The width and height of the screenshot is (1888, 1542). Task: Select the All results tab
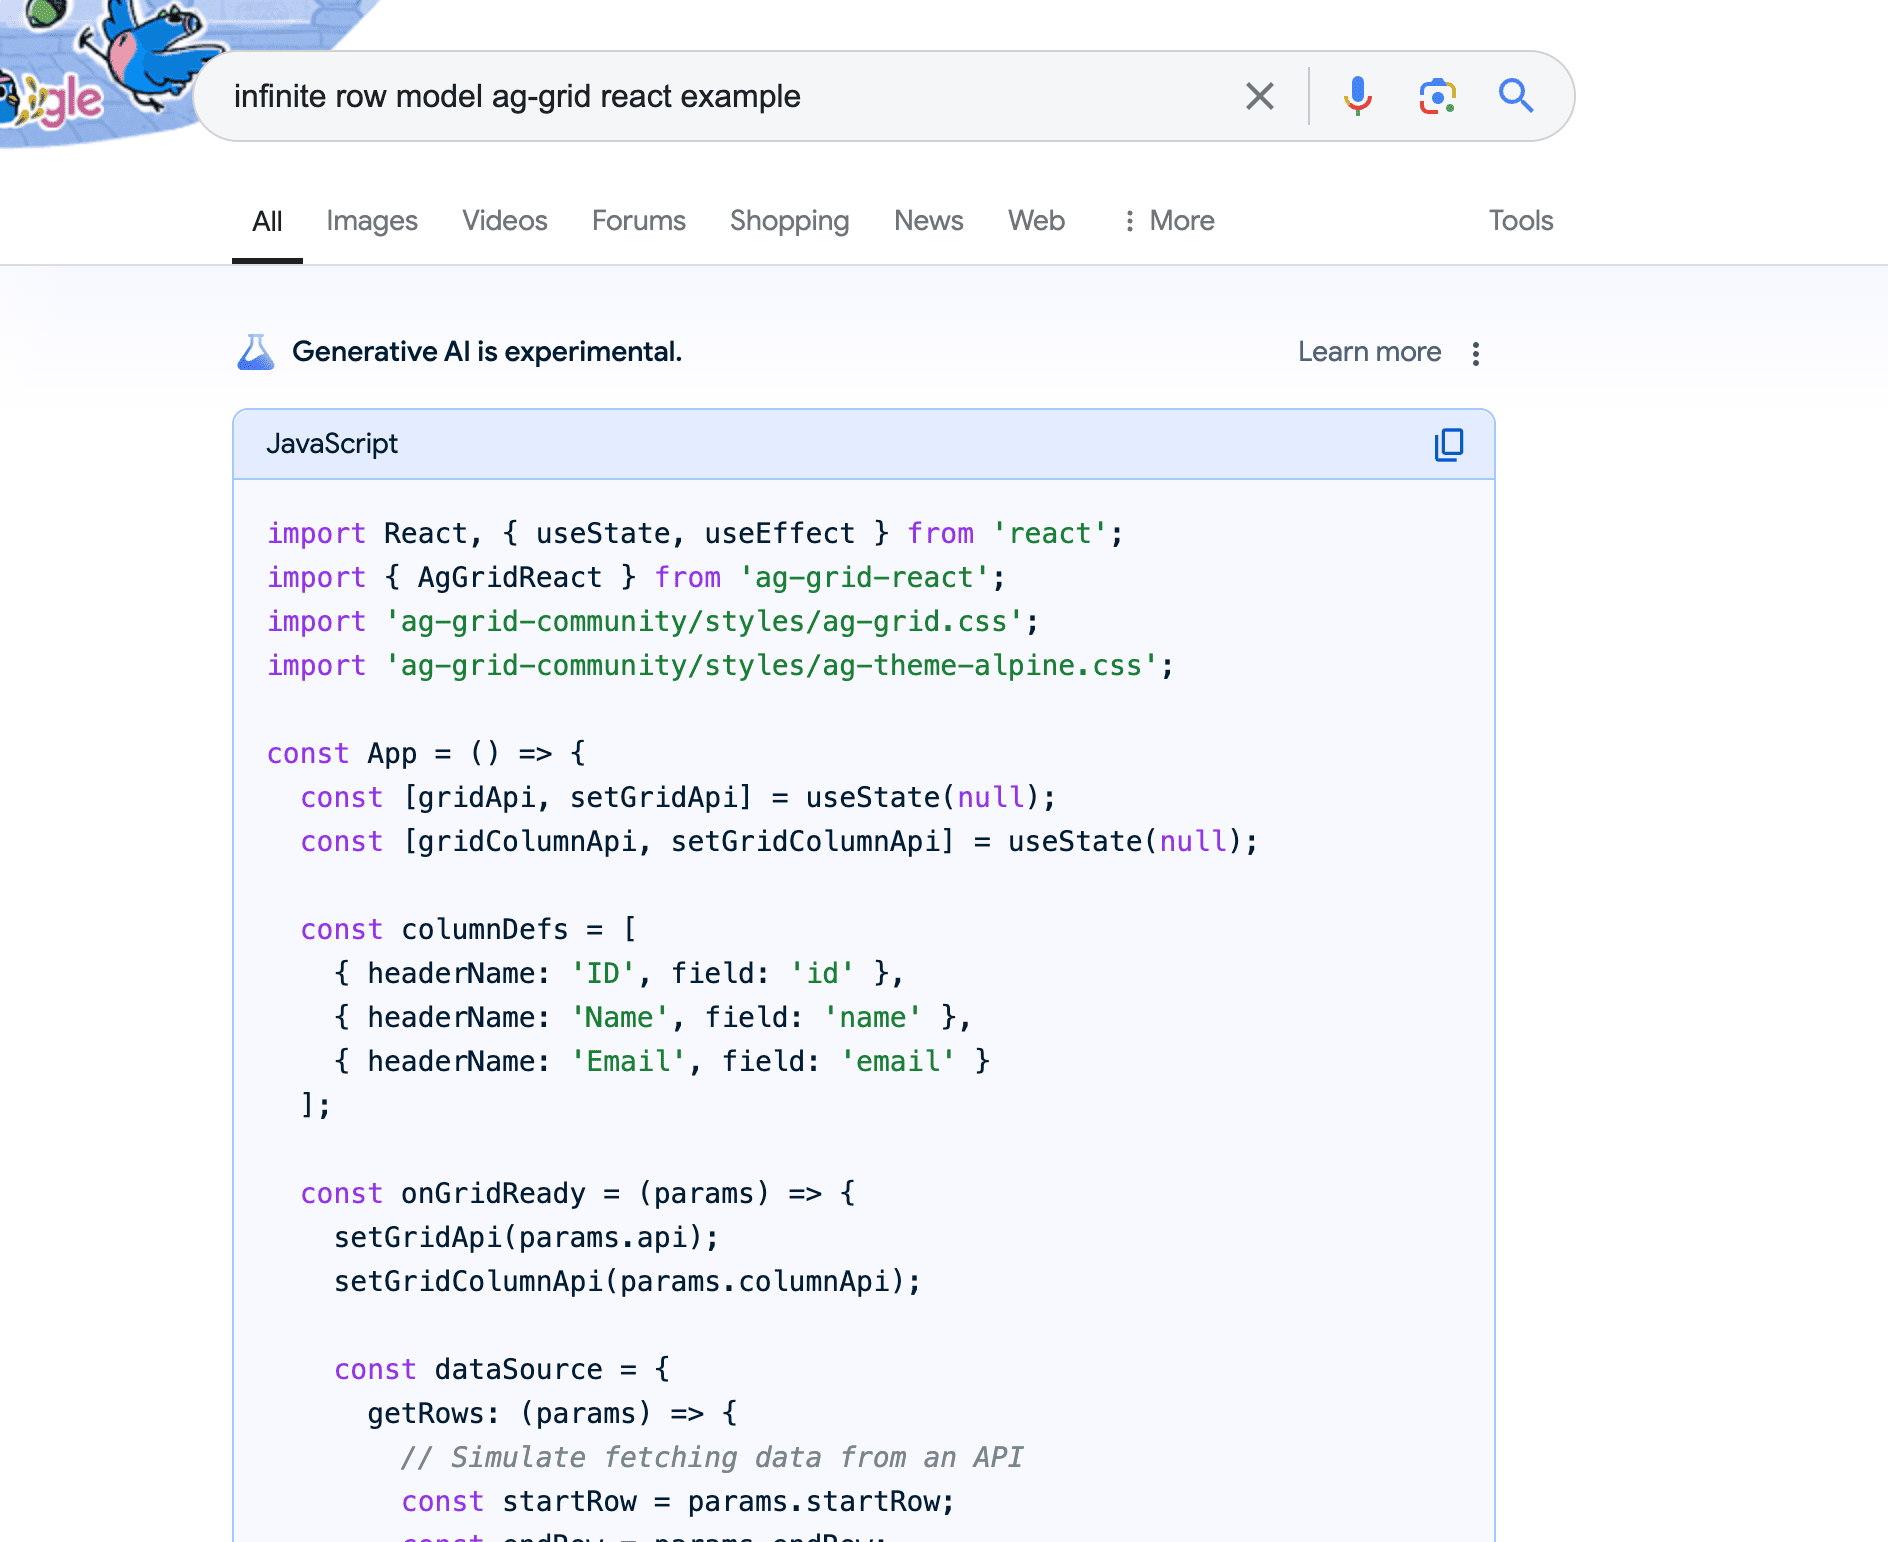click(267, 221)
